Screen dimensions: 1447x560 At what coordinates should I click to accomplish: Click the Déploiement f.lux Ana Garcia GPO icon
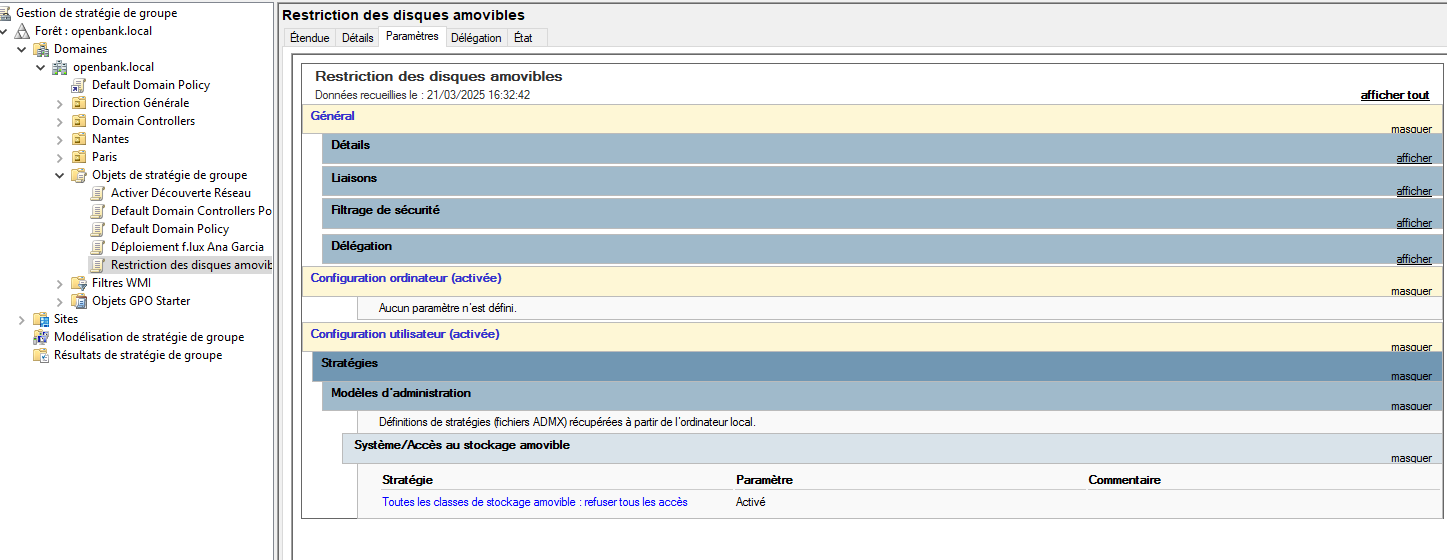click(x=98, y=247)
